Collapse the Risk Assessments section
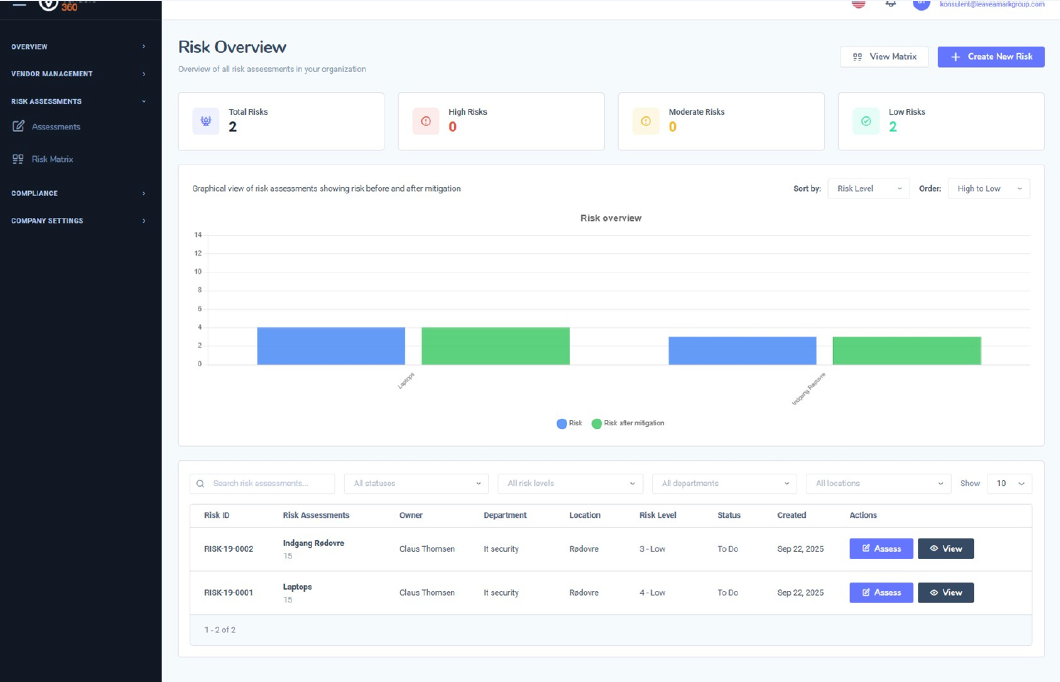This screenshot has width=1060, height=682. coord(44,100)
